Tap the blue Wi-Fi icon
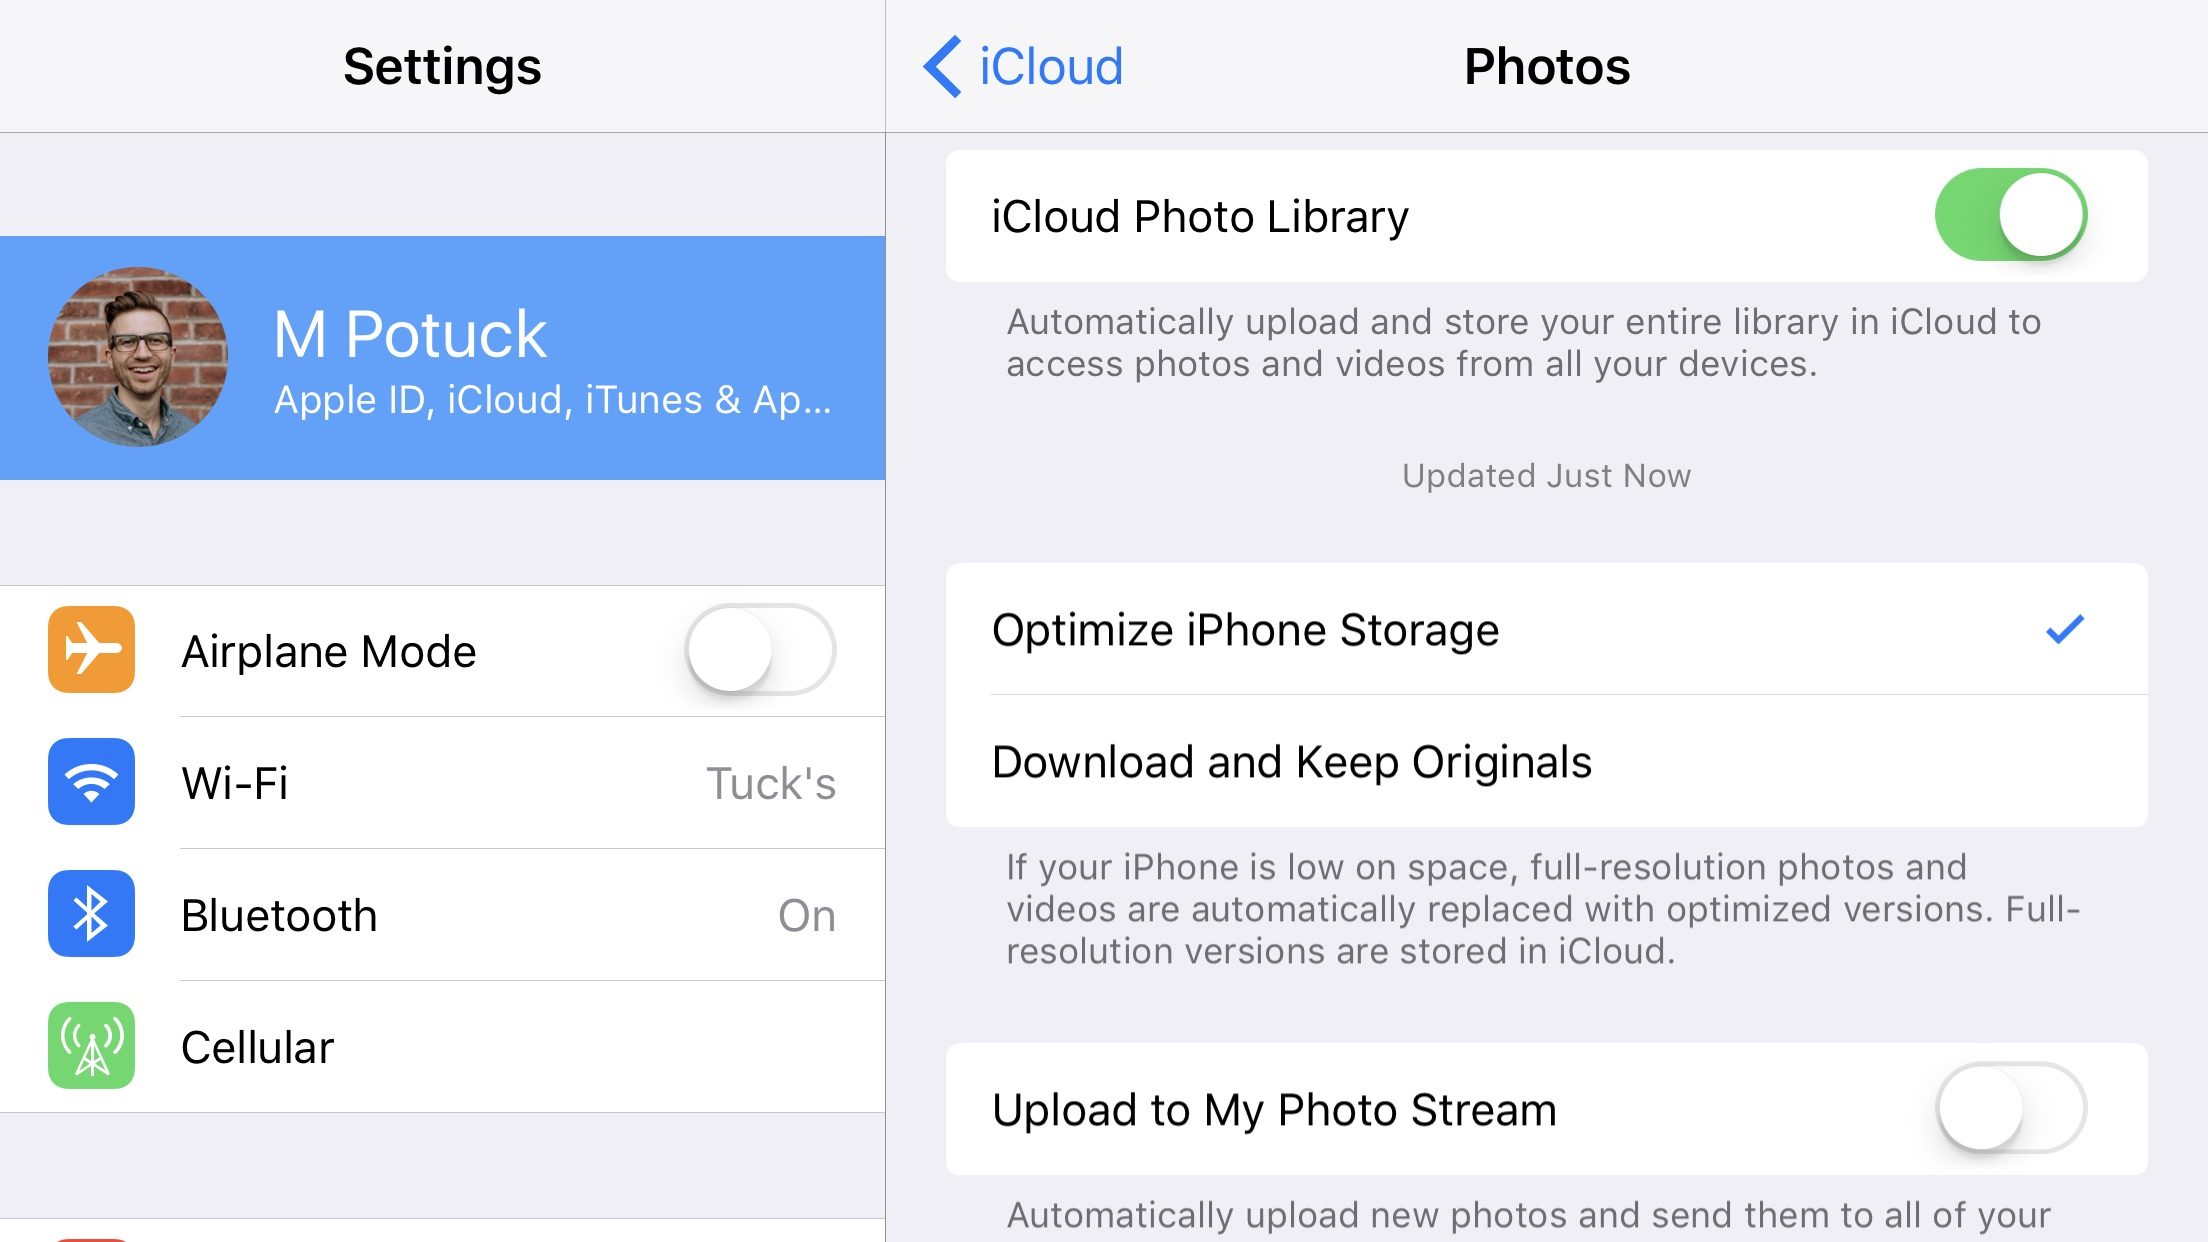 click(91, 782)
